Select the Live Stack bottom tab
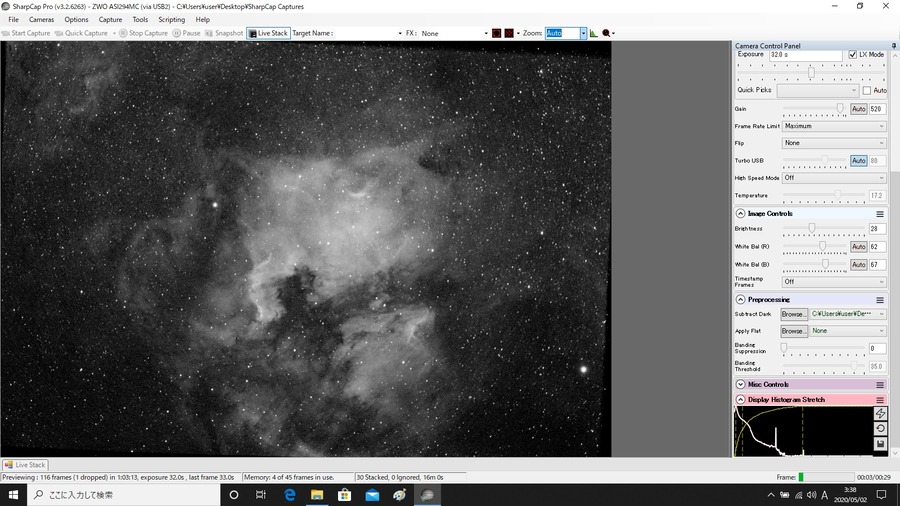This screenshot has width=900, height=506. pyautogui.click(x=25, y=465)
